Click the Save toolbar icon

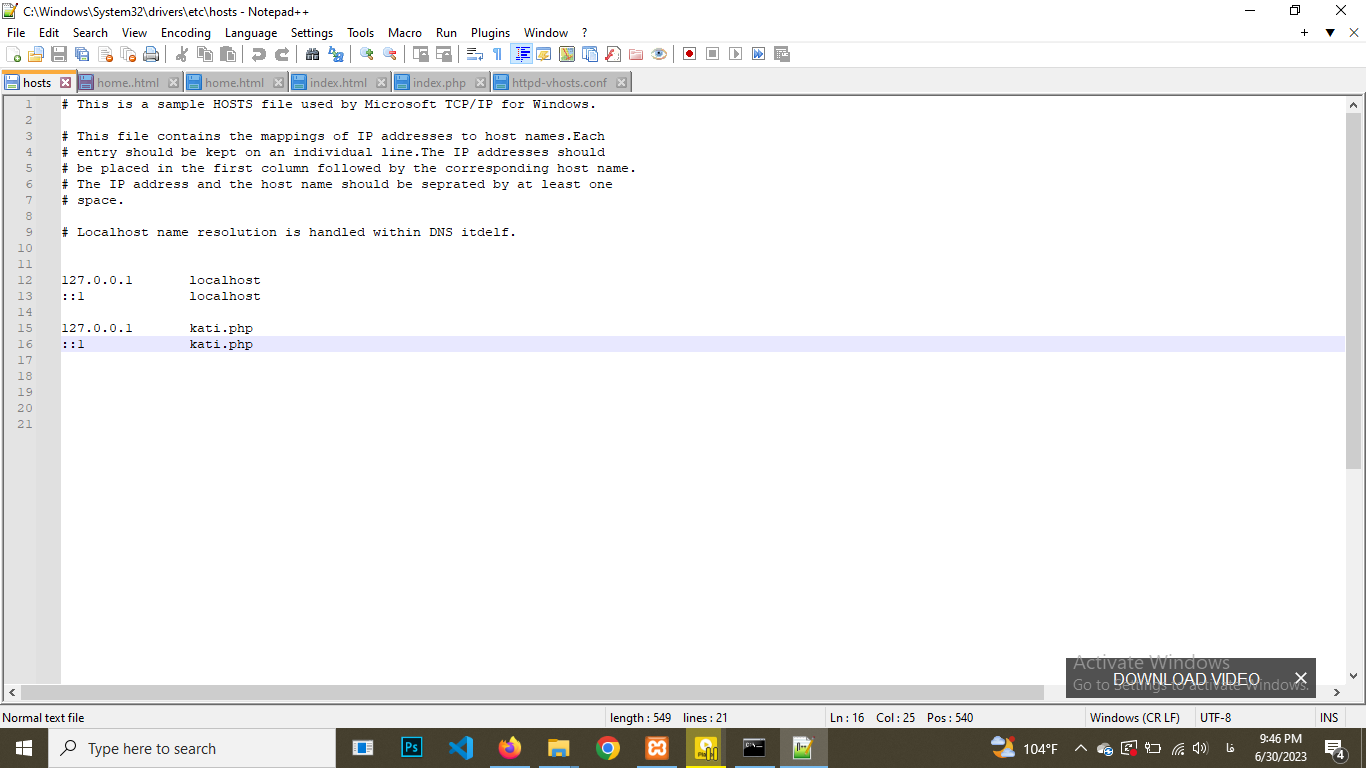pos(59,54)
